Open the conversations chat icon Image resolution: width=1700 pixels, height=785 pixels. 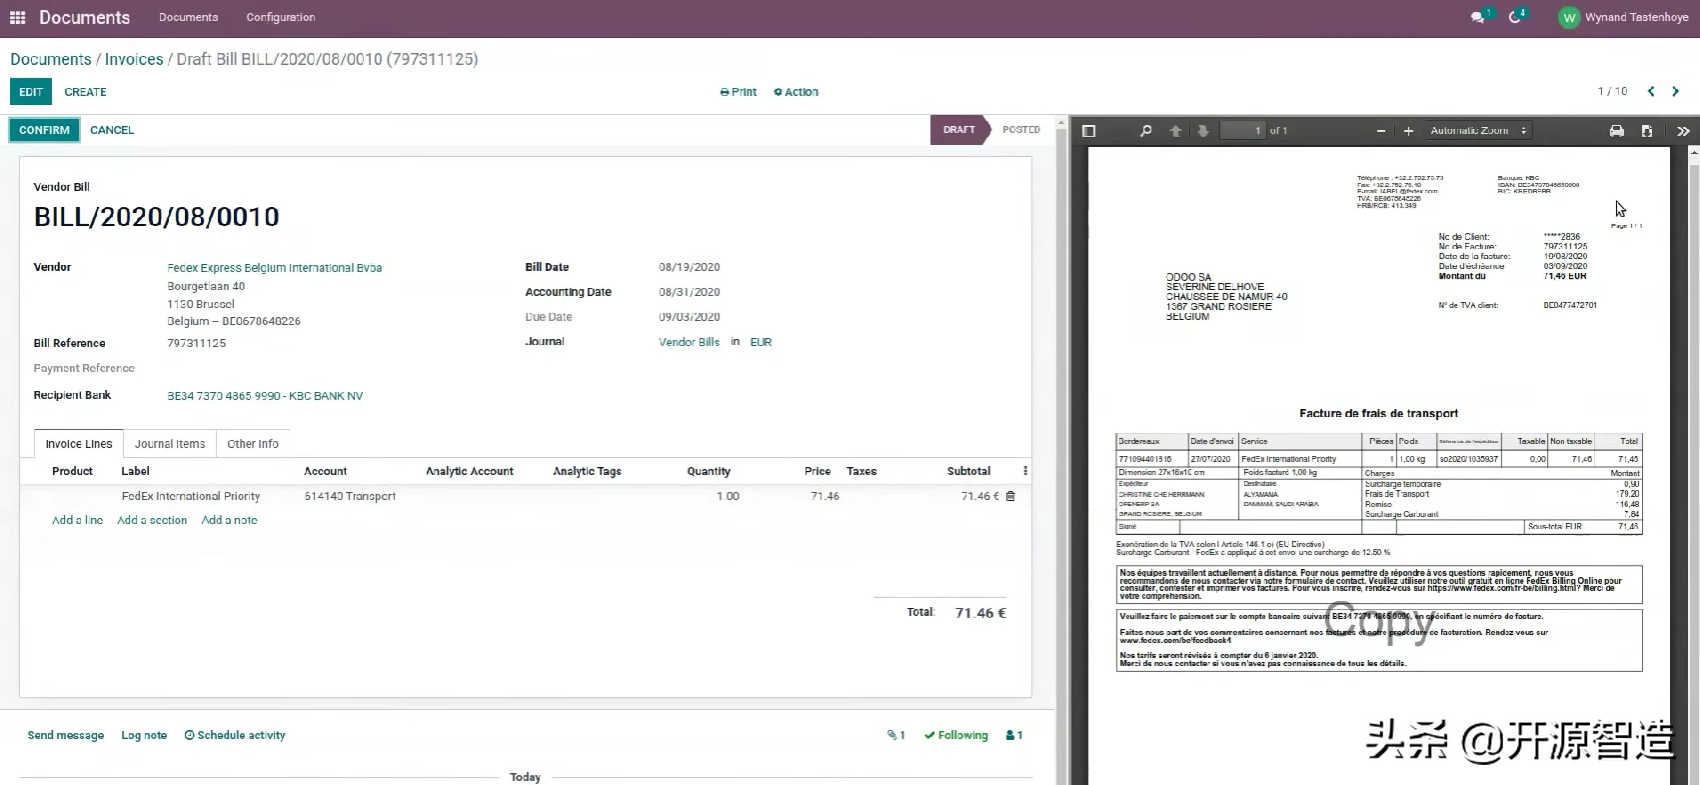click(1478, 17)
